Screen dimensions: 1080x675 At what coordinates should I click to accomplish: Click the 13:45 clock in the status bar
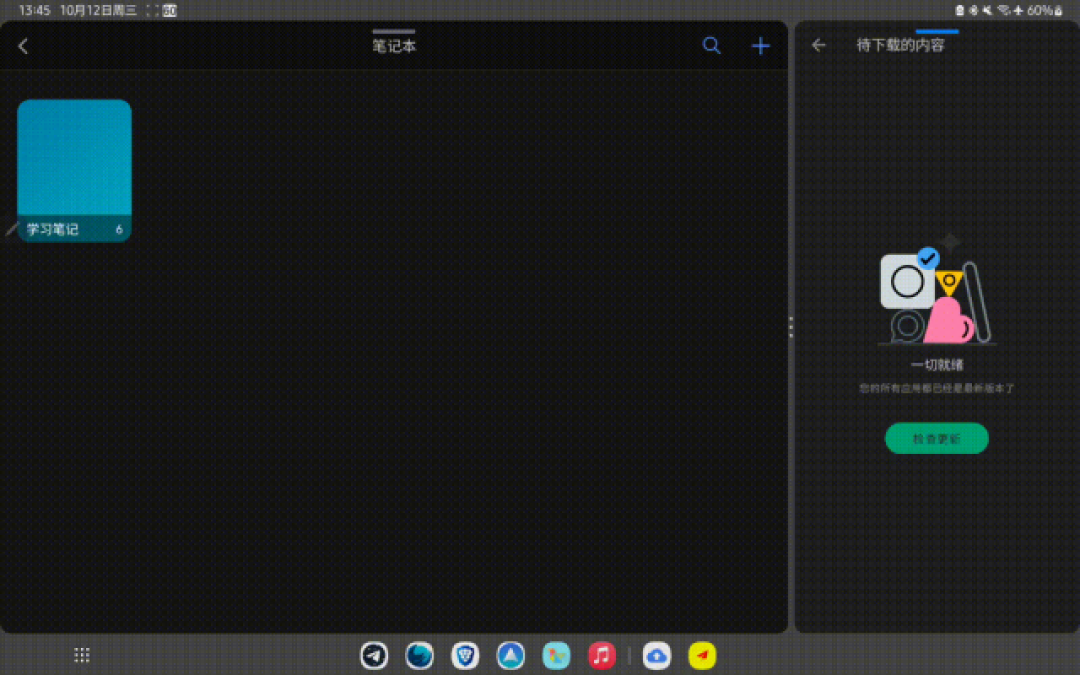click(34, 10)
